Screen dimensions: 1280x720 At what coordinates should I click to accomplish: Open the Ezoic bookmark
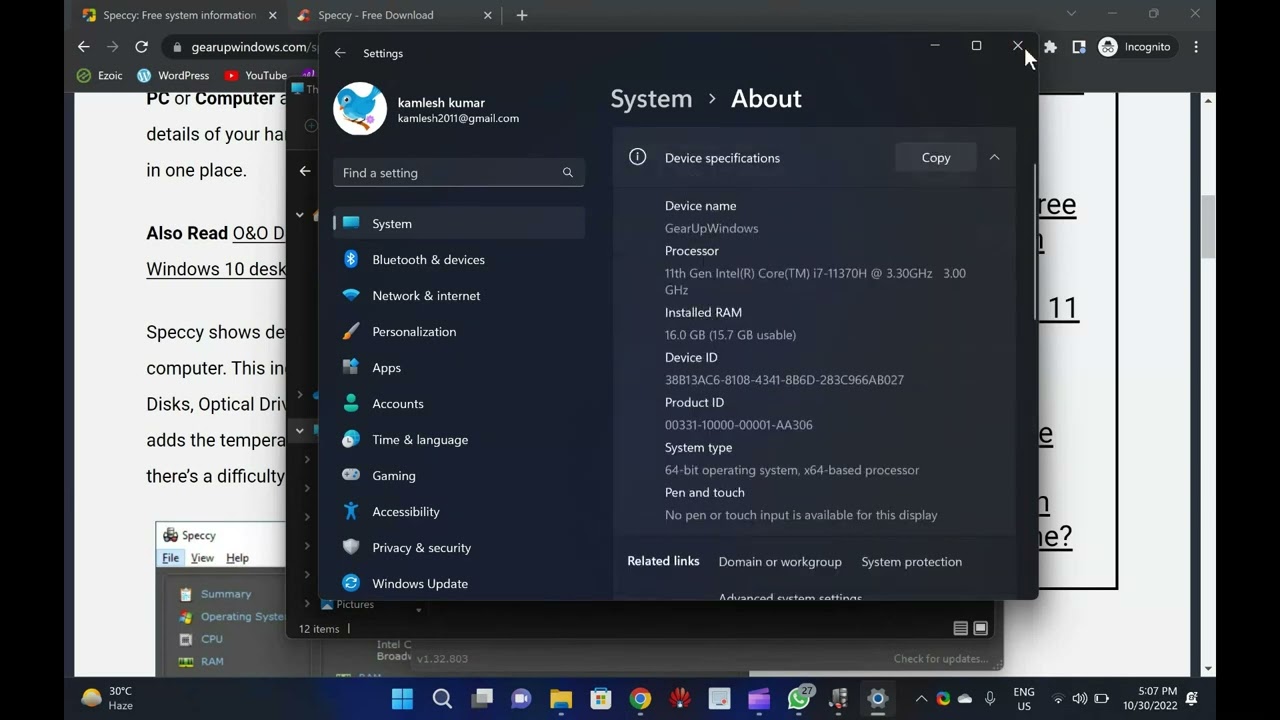pyautogui.click(x=99, y=75)
